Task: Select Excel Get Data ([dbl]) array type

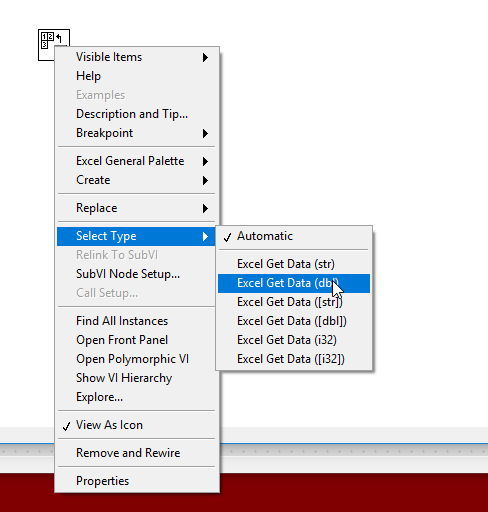Action: [x=294, y=321]
